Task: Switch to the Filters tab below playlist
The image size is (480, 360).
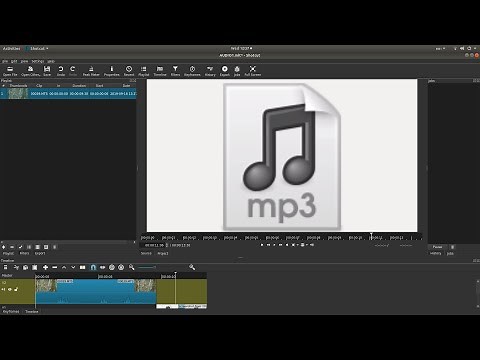Action: (24, 253)
